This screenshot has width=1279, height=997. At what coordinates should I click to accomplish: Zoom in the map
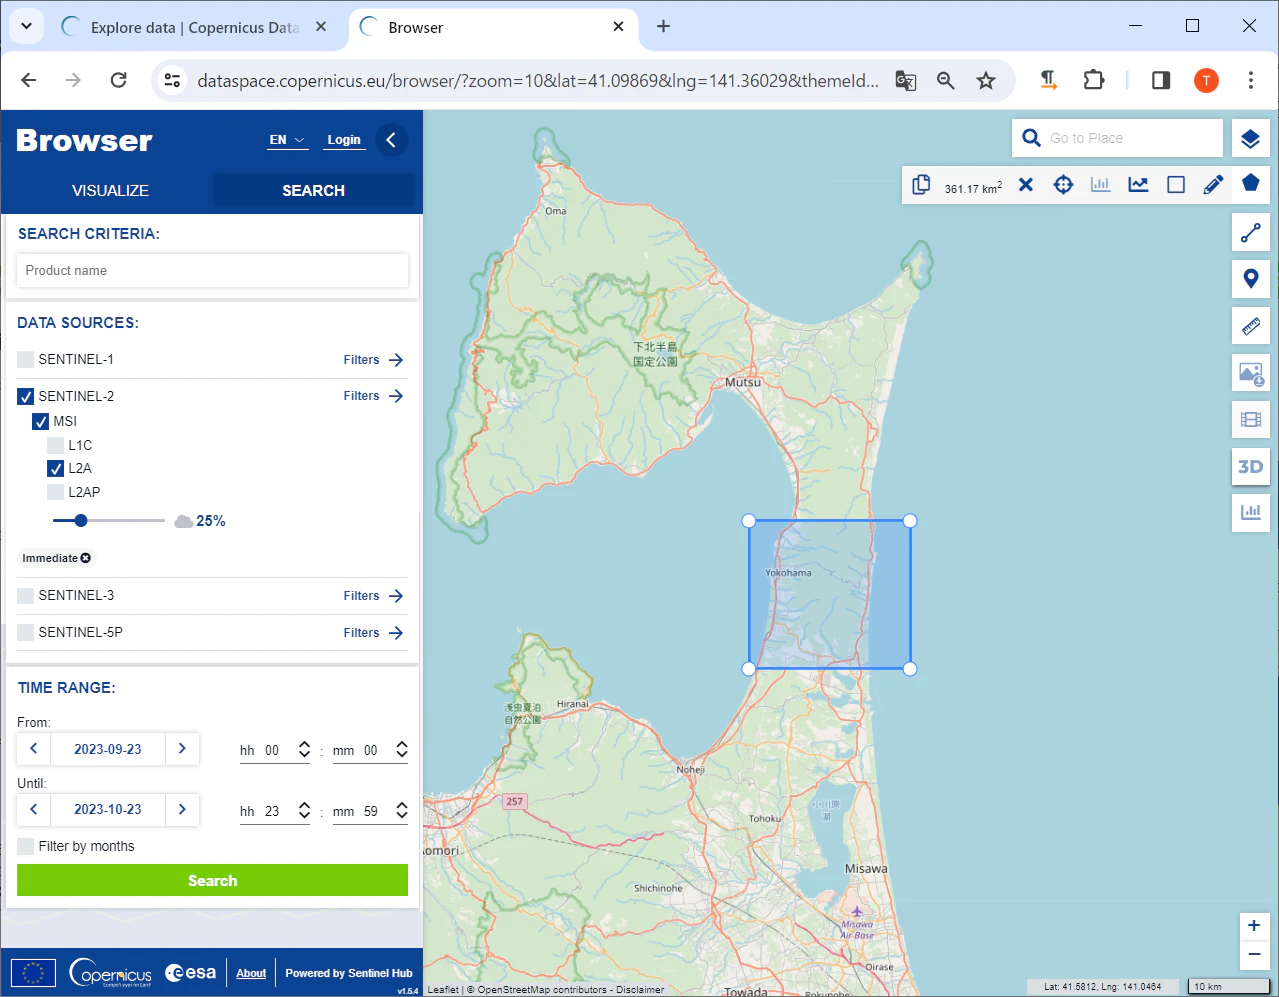1254,926
